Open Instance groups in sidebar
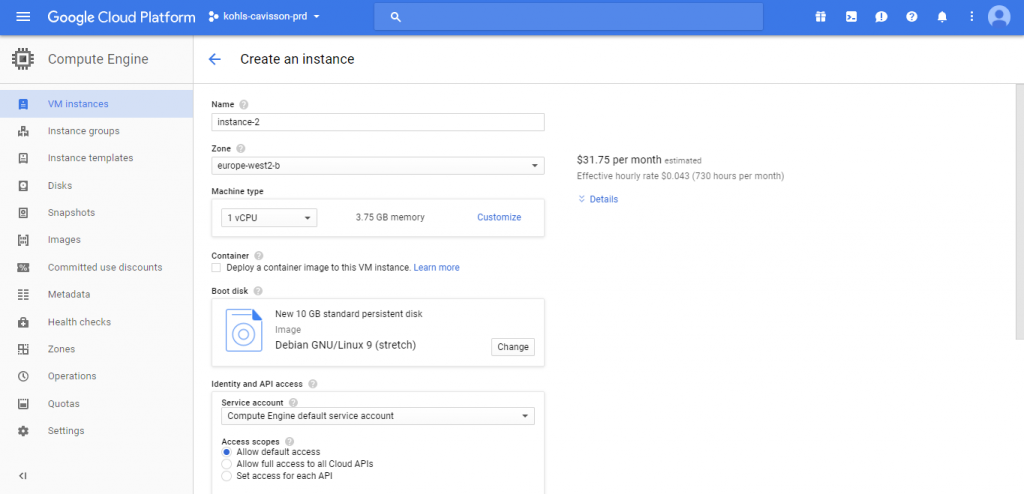Viewport: 1024px width, 494px height. [x=83, y=131]
